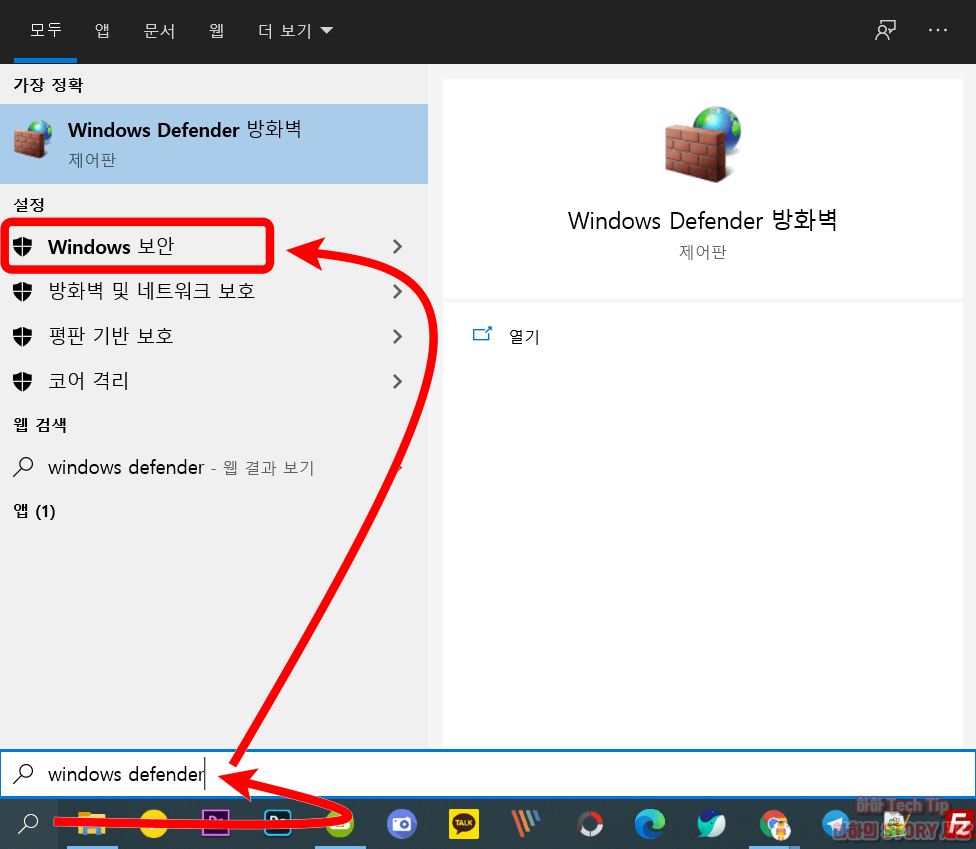Launch the Naver Whale browser from taskbar

711,824
